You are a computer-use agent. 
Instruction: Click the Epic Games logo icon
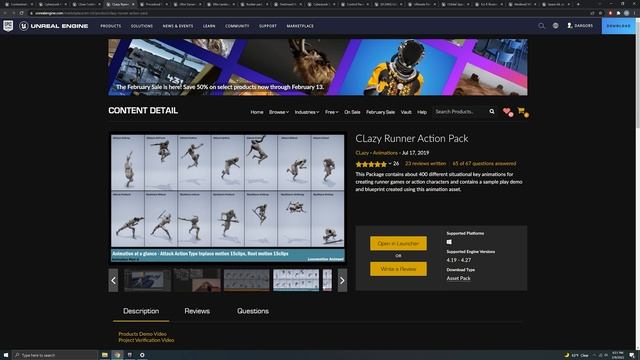pos(8,26)
